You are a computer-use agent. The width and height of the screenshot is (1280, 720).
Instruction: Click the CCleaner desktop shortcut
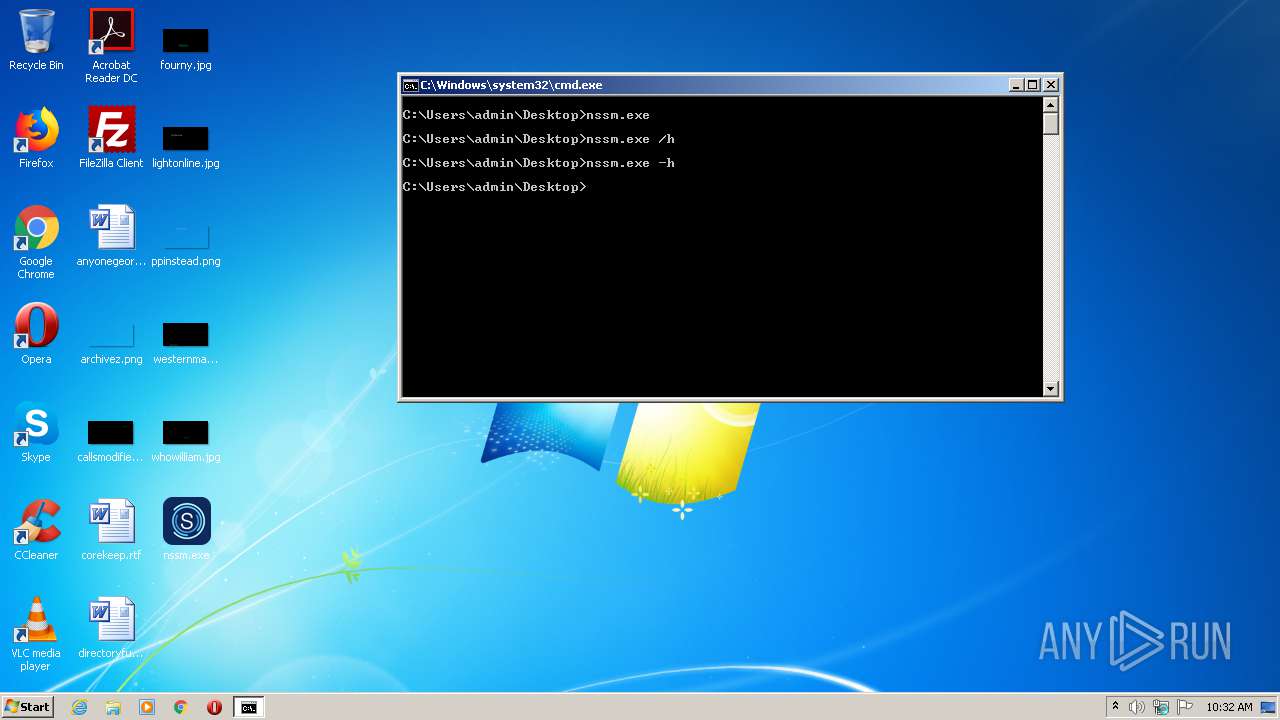[36, 530]
